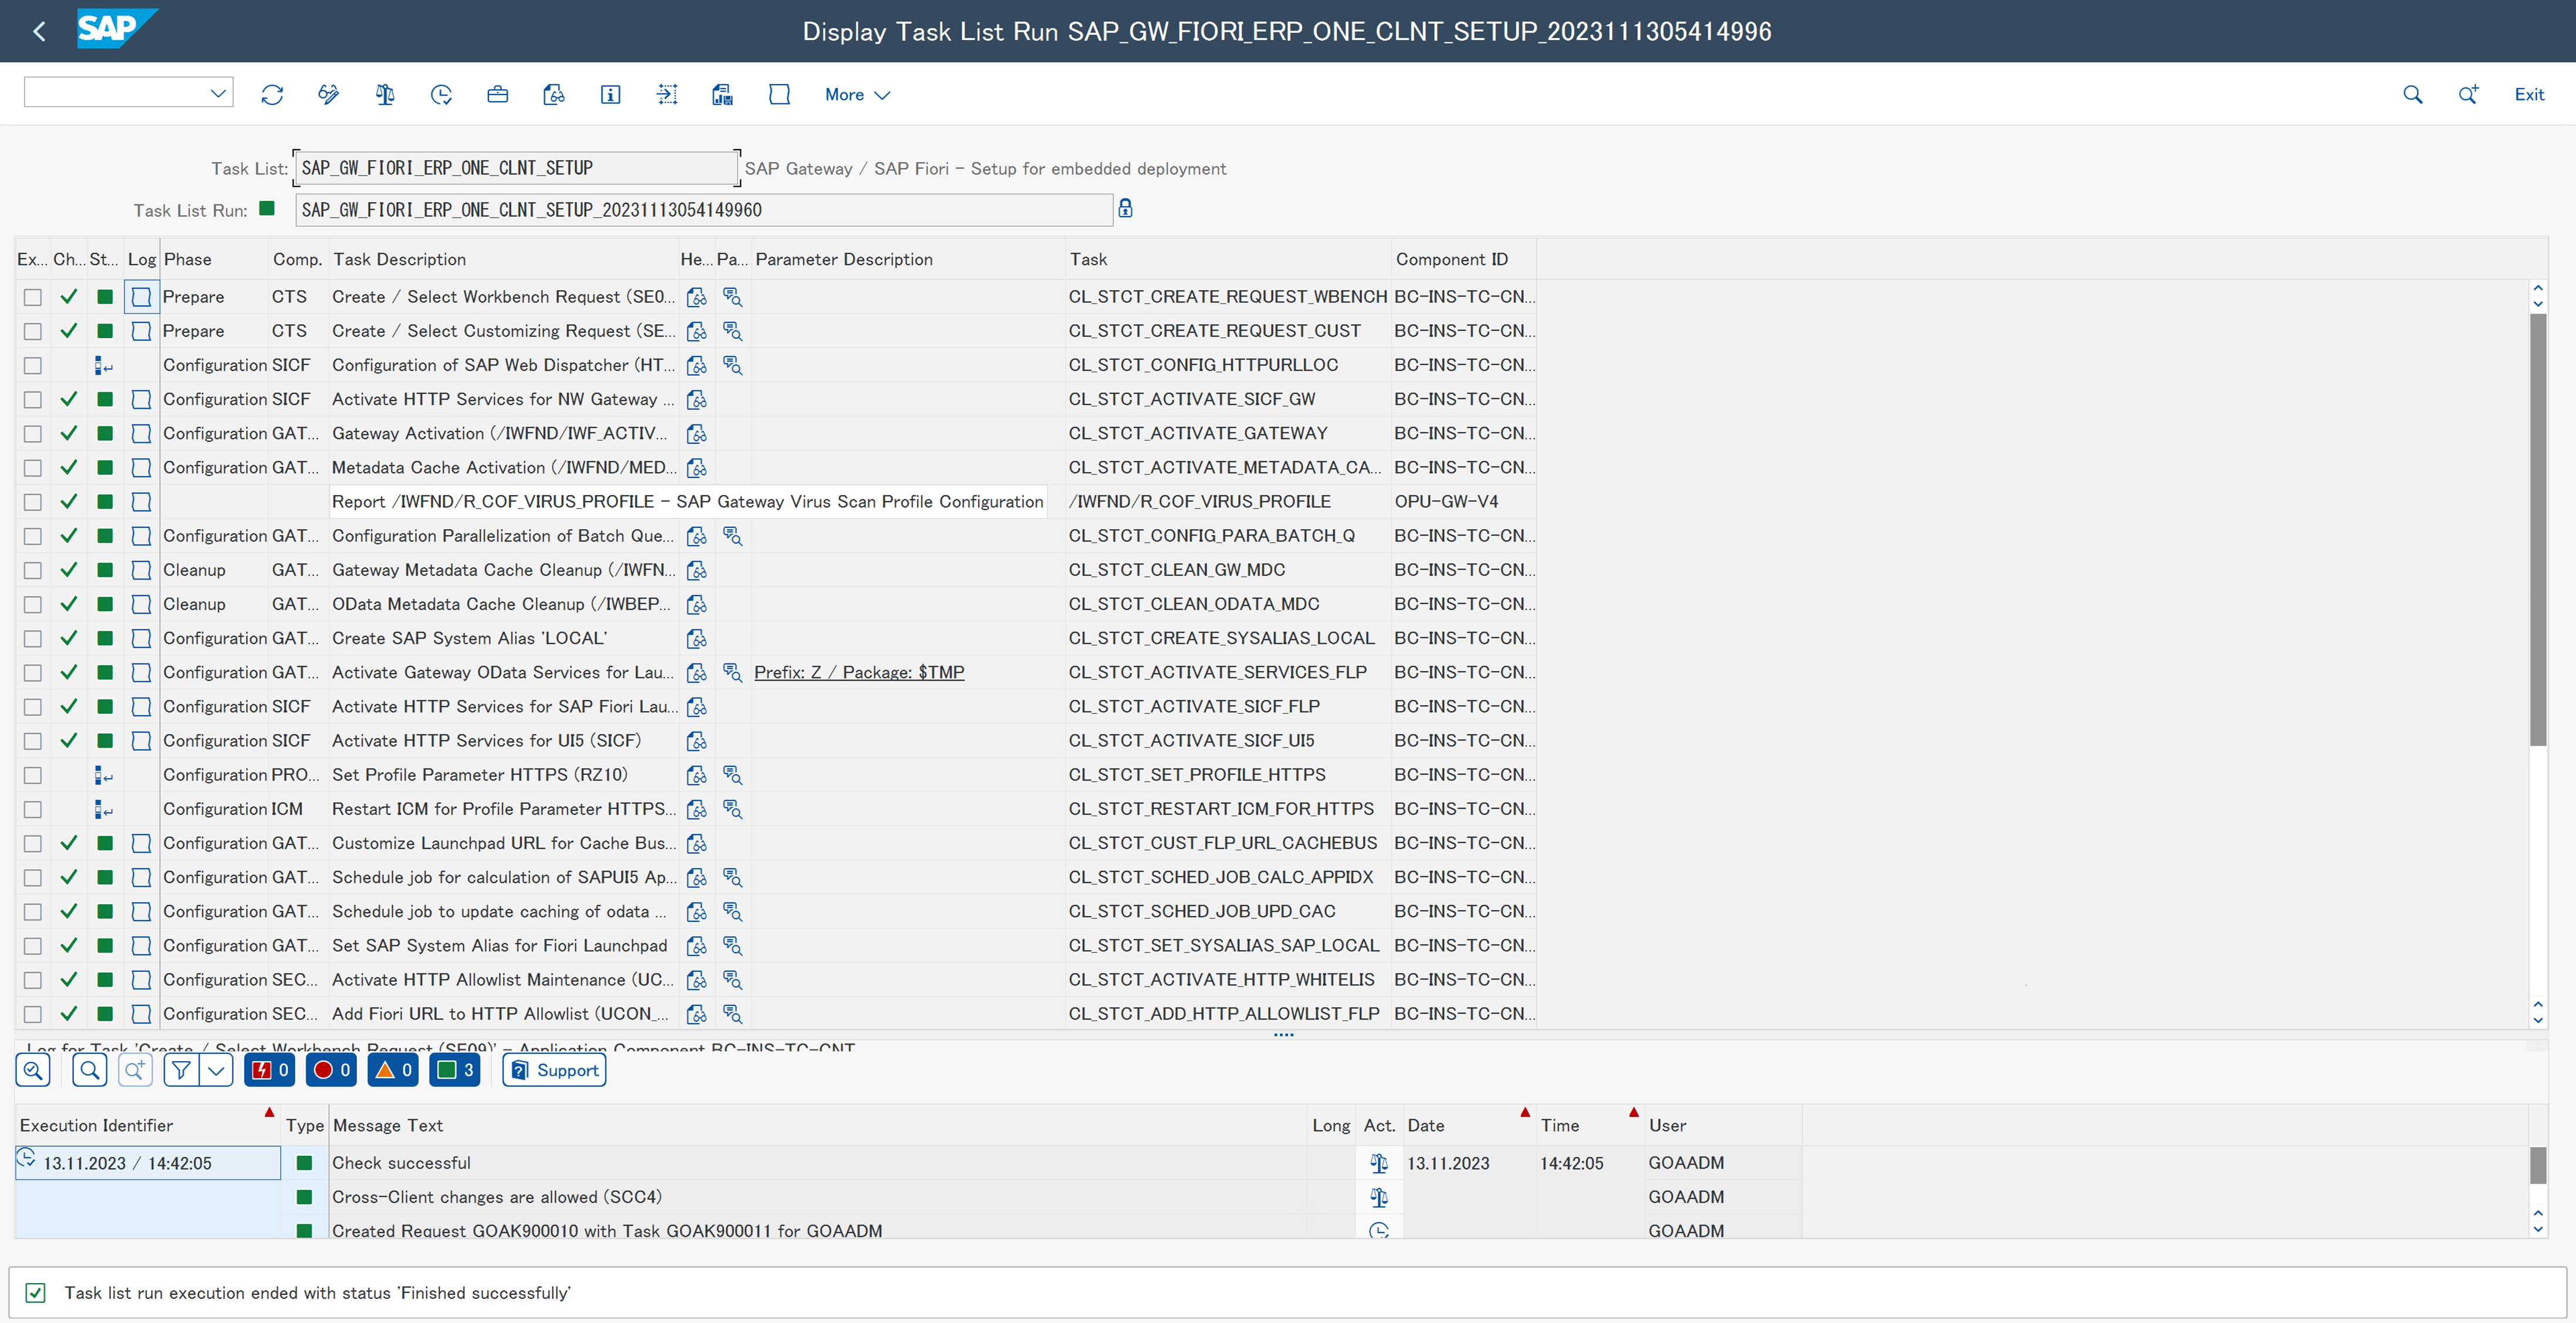Tick execute checkbox for Configuration of SAP Web Dispatcher
The image size is (2576, 1323).
[x=33, y=366]
